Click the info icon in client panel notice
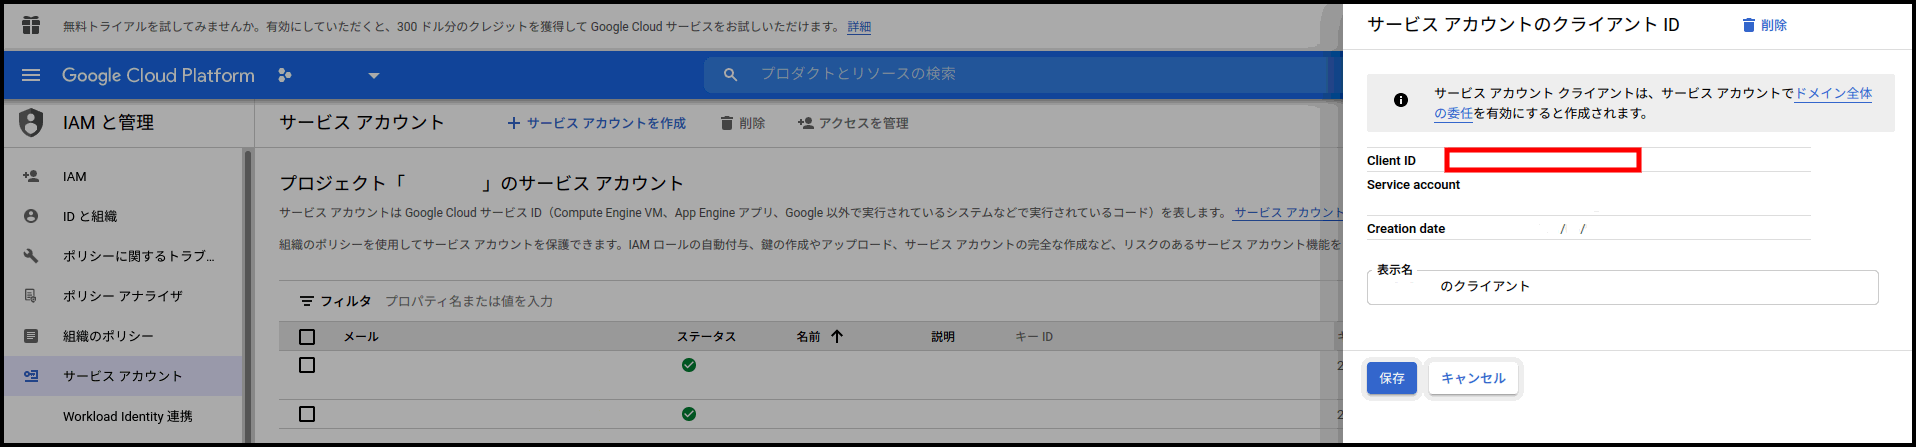1916x447 pixels. [1401, 100]
